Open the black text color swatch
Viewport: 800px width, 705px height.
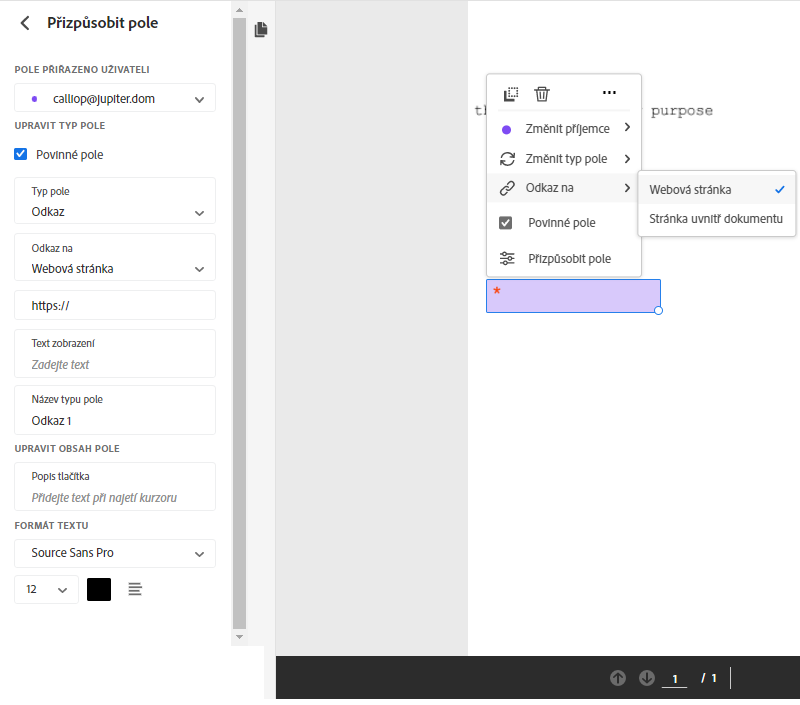click(99, 590)
